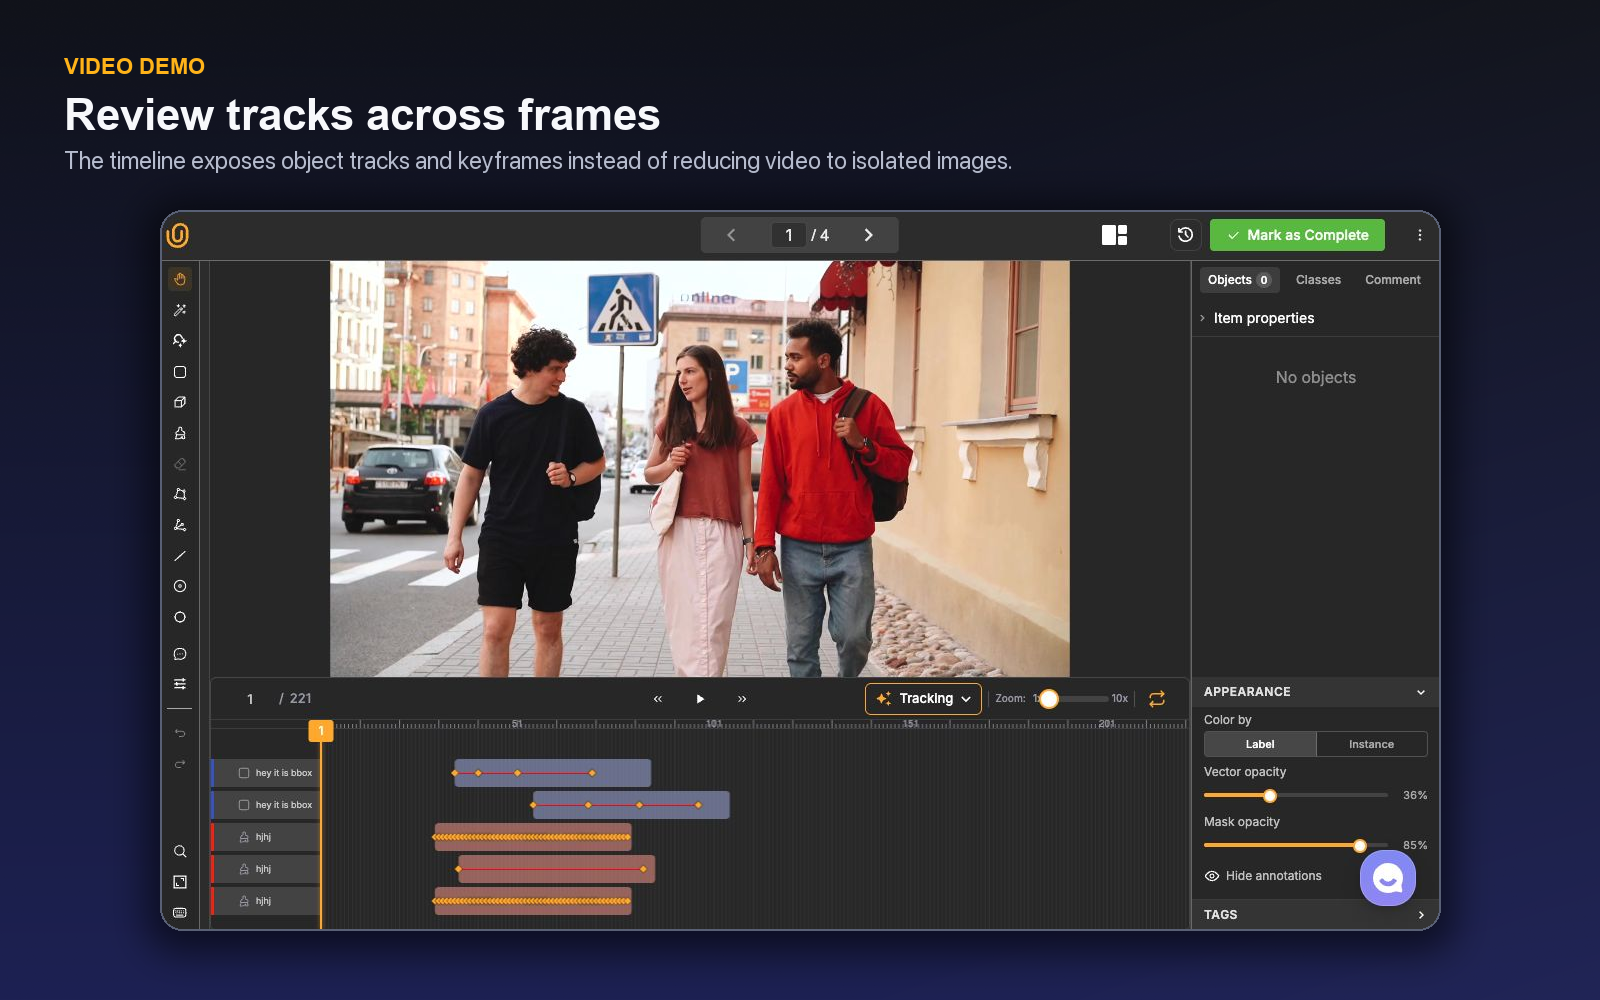Viewport: 1600px width, 1000px height.
Task: Click the undo arrow
Action: pyautogui.click(x=180, y=733)
